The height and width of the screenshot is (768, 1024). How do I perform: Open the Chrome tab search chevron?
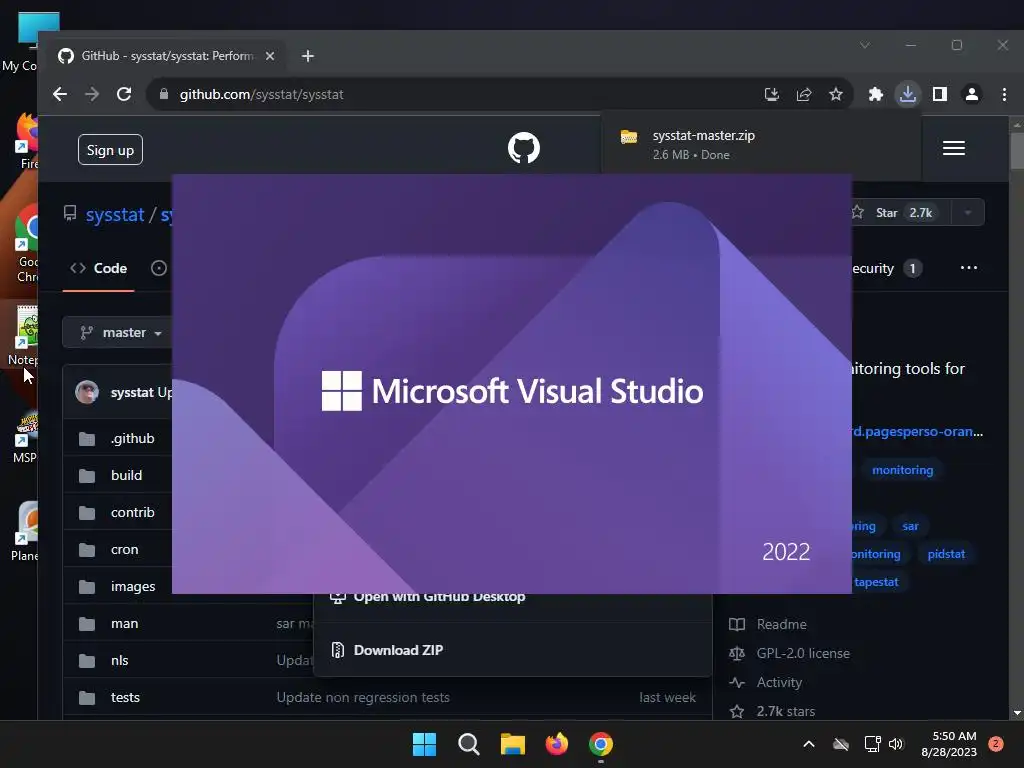[x=865, y=45]
